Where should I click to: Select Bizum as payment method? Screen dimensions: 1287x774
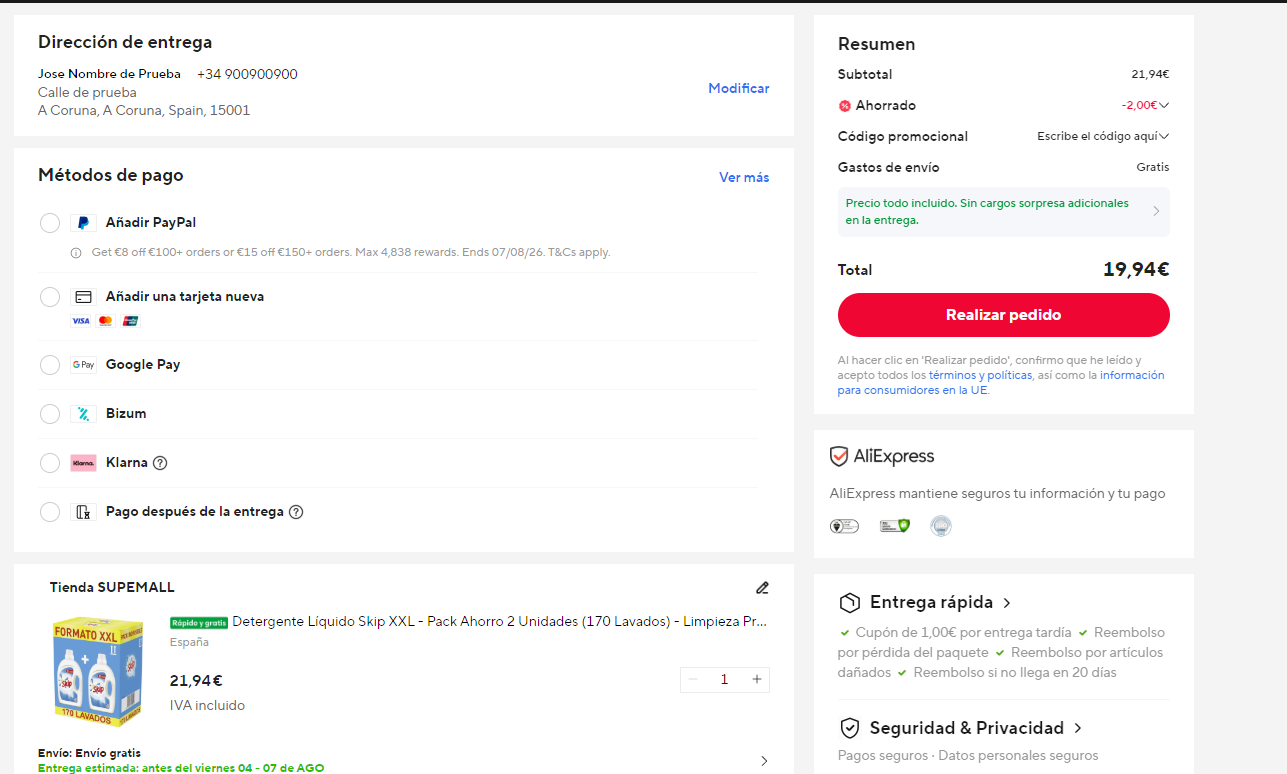point(50,414)
